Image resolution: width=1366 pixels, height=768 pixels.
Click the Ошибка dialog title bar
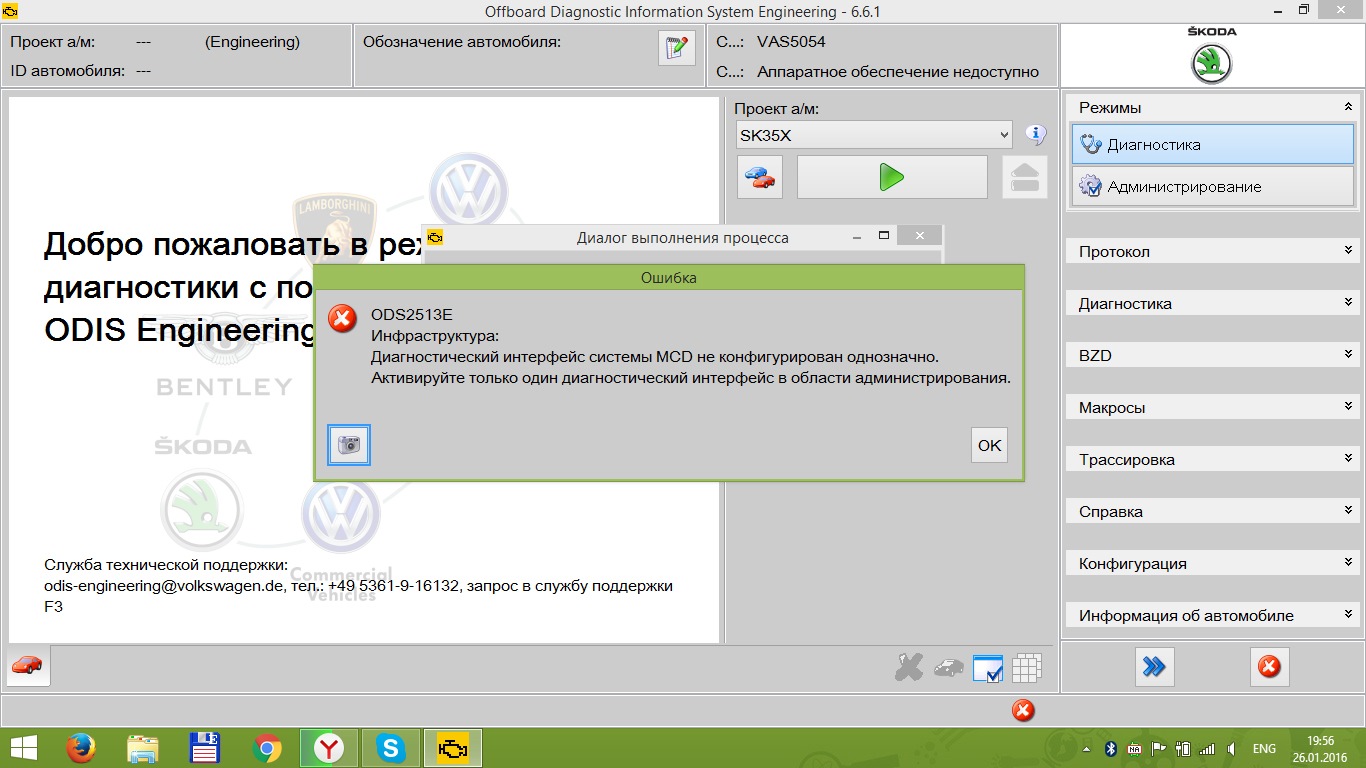pos(669,278)
